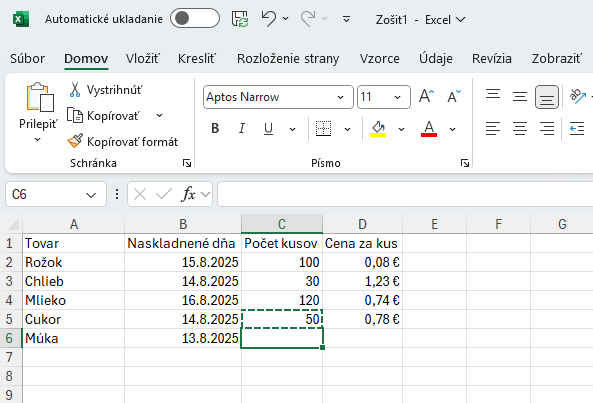Screen dimensions: 593x403
Task: Click cell containing Mlieko
Action: 73,300
